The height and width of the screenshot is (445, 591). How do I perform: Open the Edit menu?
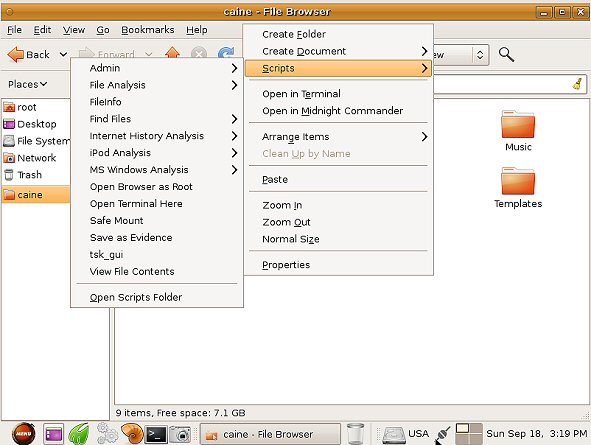(x=42, y=30)
